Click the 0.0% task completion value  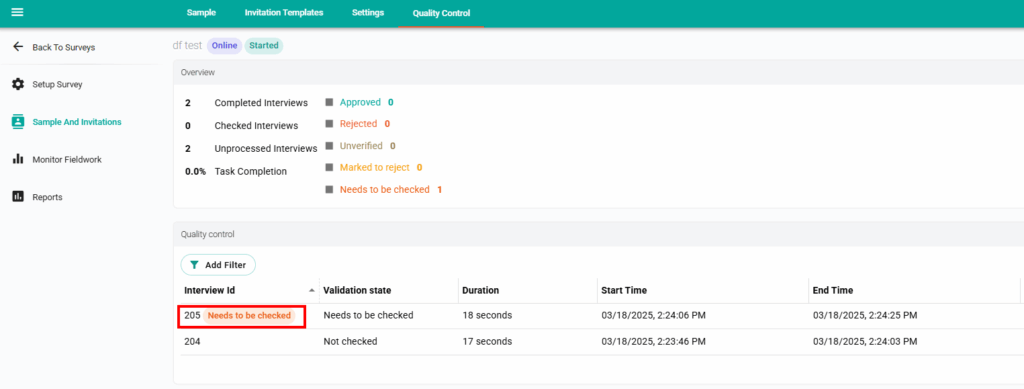pyautogui.click(x=195, y=172)
